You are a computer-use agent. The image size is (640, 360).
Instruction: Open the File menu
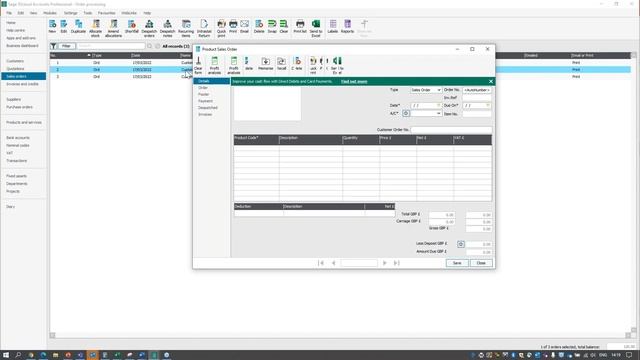(9, 13)
